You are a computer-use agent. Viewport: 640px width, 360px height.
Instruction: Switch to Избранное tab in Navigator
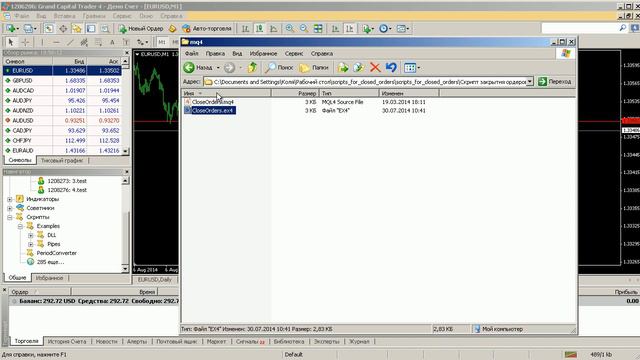pos(49,278)
